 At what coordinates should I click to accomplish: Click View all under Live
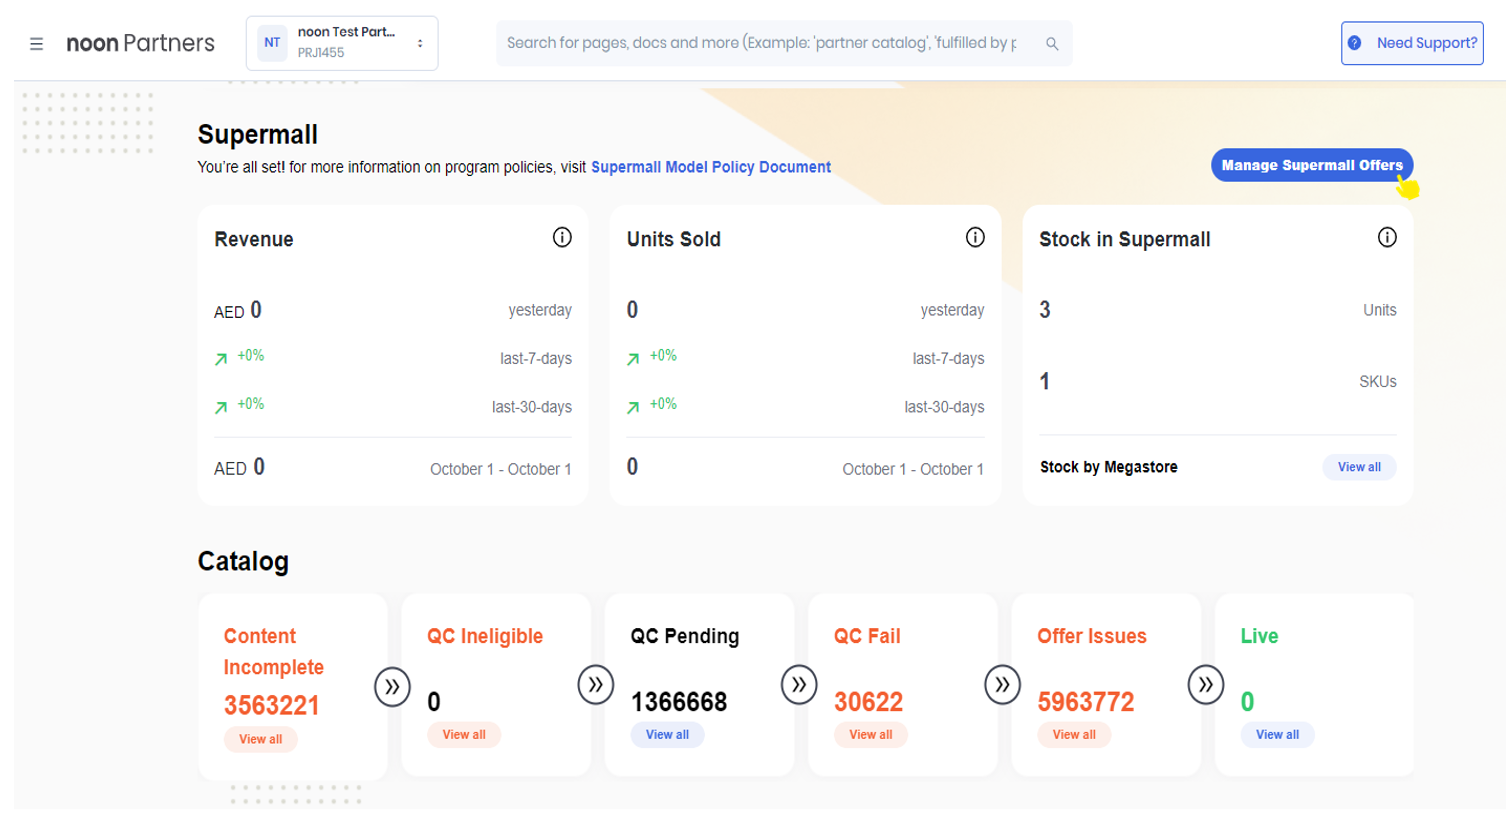1278,734
